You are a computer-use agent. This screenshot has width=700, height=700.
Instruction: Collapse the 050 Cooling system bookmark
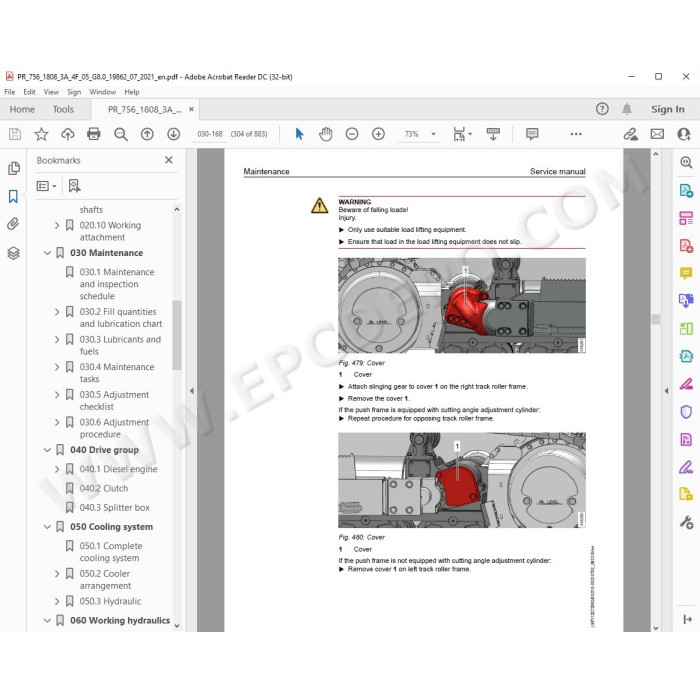click(x=47, y=527)
